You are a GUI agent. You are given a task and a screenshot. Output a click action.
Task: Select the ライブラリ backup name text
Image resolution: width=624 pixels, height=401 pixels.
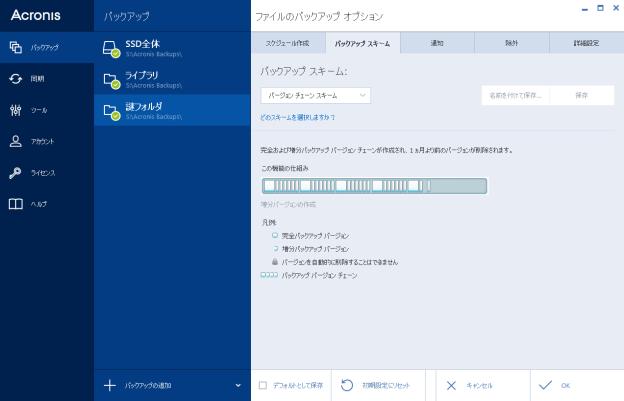[142, 75]
